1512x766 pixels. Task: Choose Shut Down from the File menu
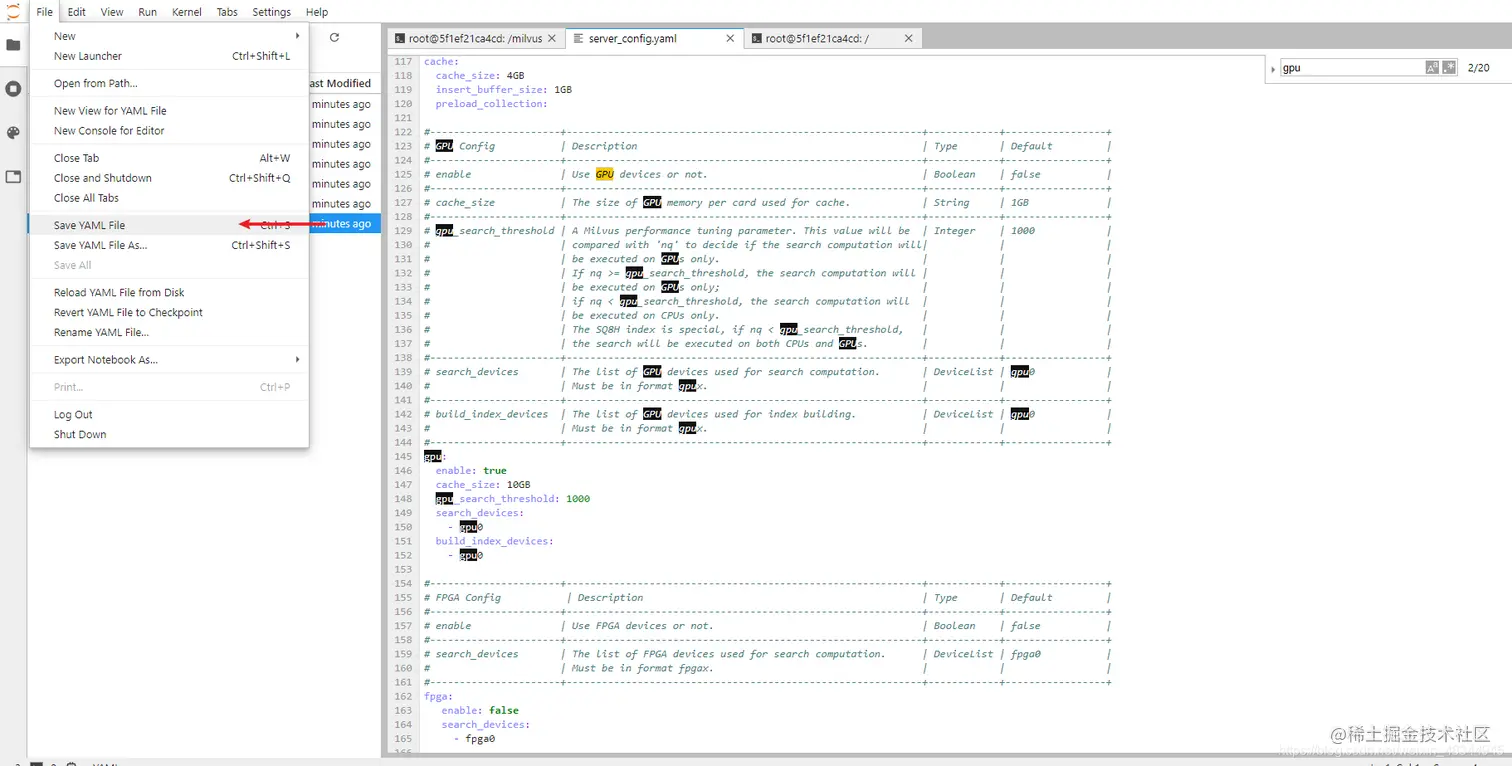coord(169,435)
